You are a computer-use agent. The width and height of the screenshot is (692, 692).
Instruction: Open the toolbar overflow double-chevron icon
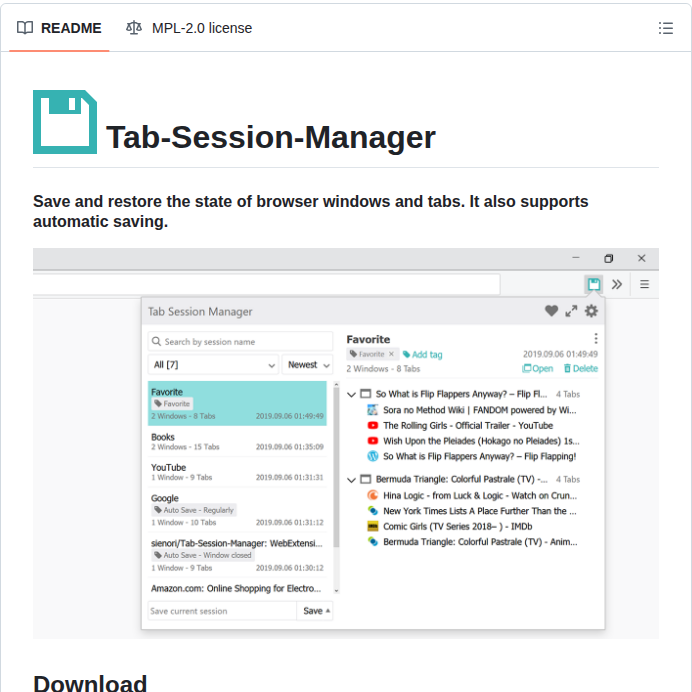pyautogui.click(x=617, y=284)
